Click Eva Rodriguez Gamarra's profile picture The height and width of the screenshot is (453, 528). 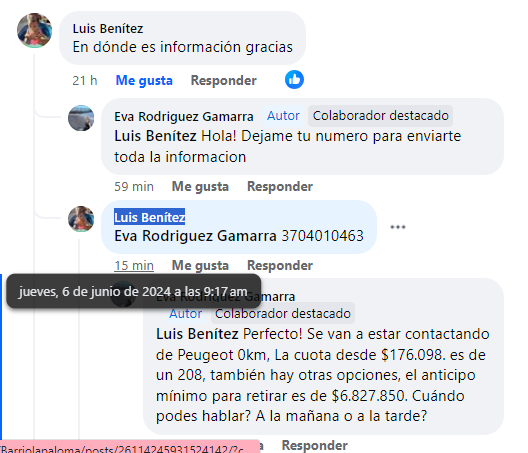click(81, 118)
